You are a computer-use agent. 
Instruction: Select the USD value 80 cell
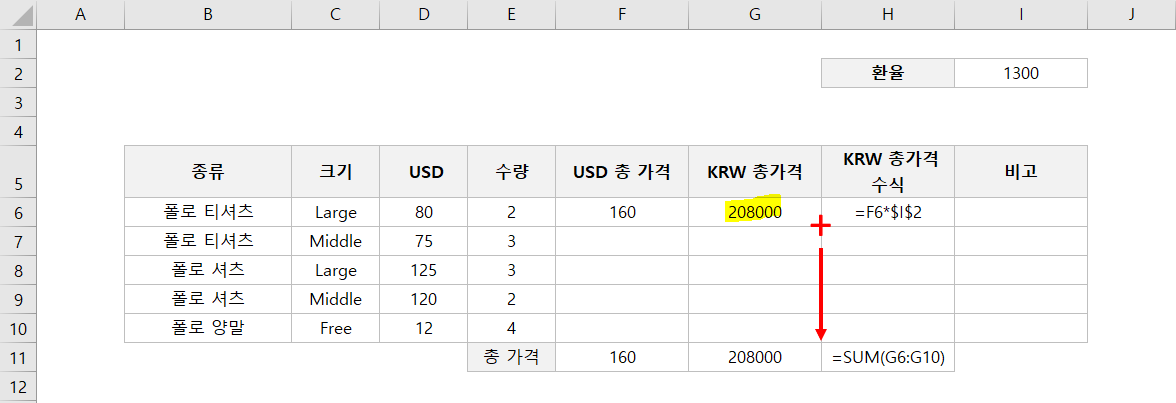423,212
